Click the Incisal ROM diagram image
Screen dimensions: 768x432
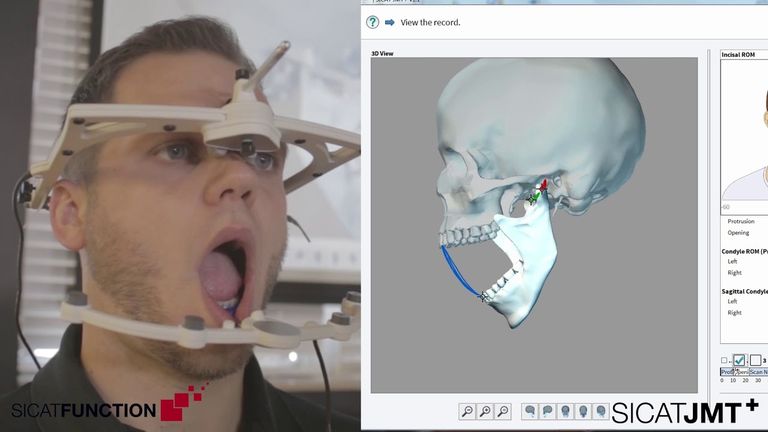click(x=744, y=137)
